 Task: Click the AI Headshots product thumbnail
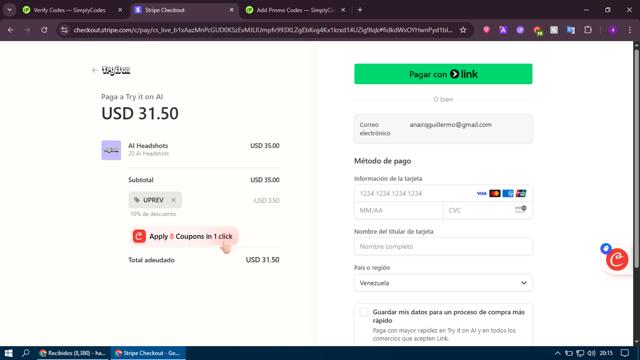(x=111, y=150)
